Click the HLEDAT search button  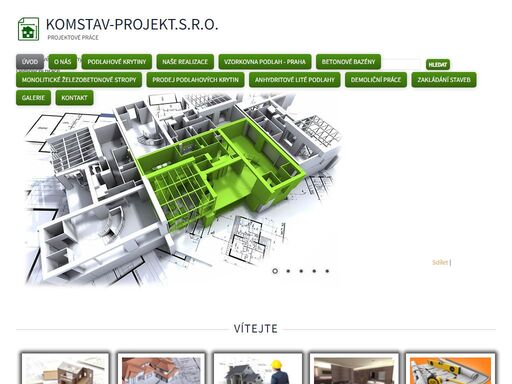pyautogui.click(x=438, y=65)
